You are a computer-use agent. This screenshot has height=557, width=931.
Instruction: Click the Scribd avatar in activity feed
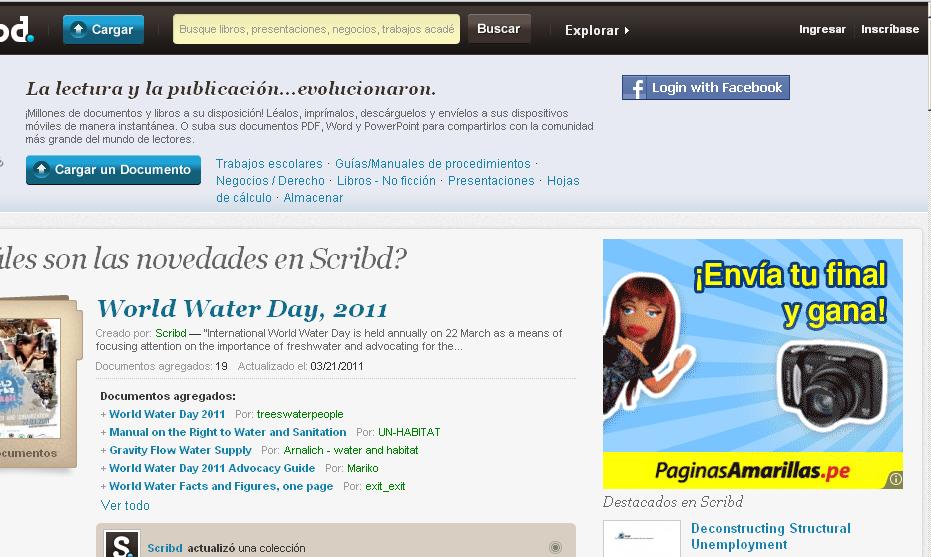pyautogui.click(x=122, y=544)
